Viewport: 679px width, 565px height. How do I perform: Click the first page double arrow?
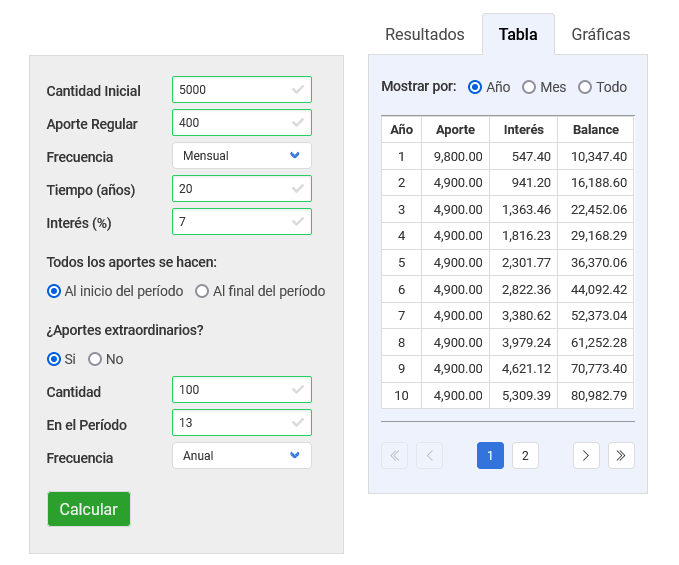click(x=394, y=456)
